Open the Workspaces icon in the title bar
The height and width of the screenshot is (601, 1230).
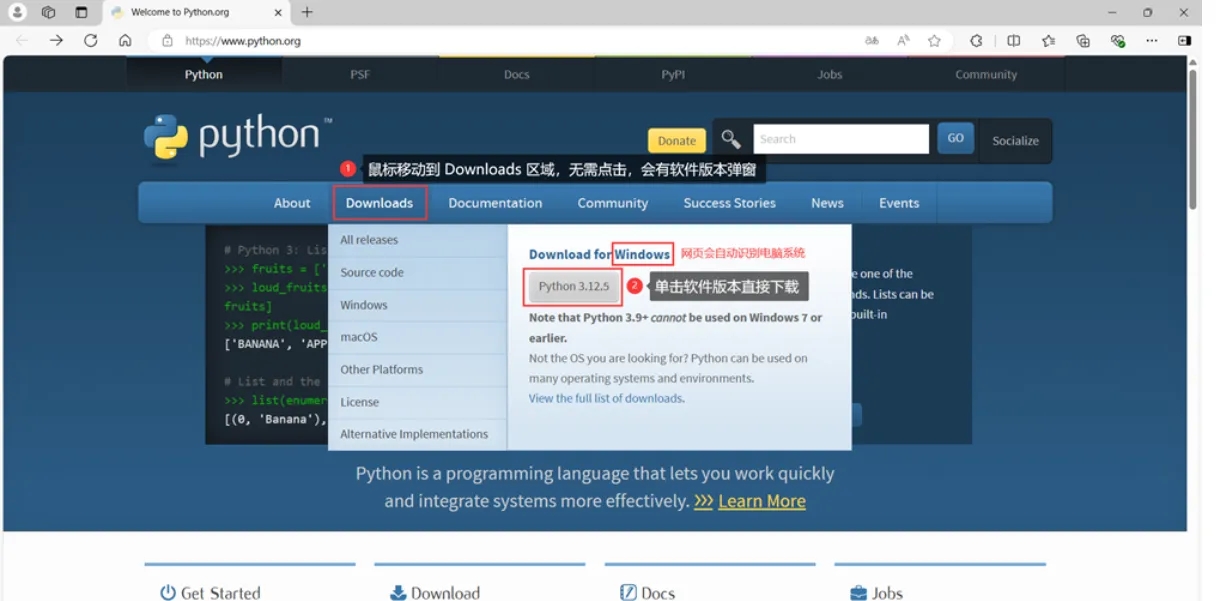pyautogui.click(x=48, y=12)
